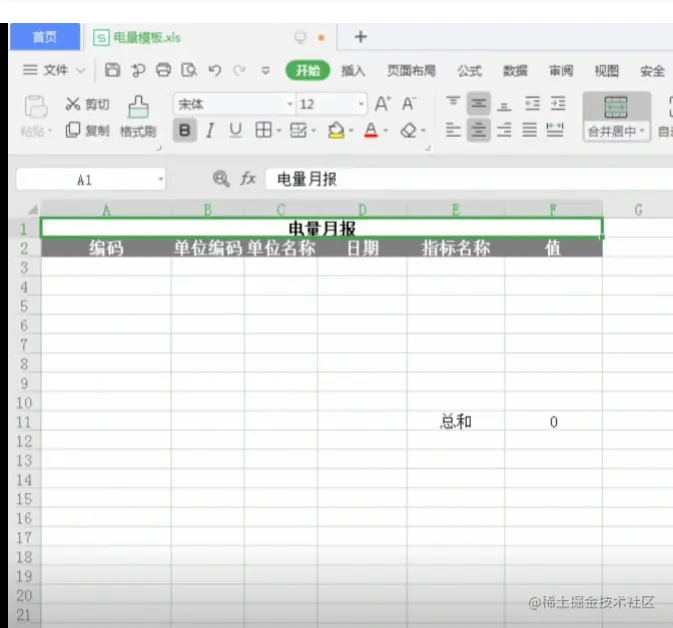This screenshot has width=673, height=628.
Task: Undo the last action
Action: point(215,70)
